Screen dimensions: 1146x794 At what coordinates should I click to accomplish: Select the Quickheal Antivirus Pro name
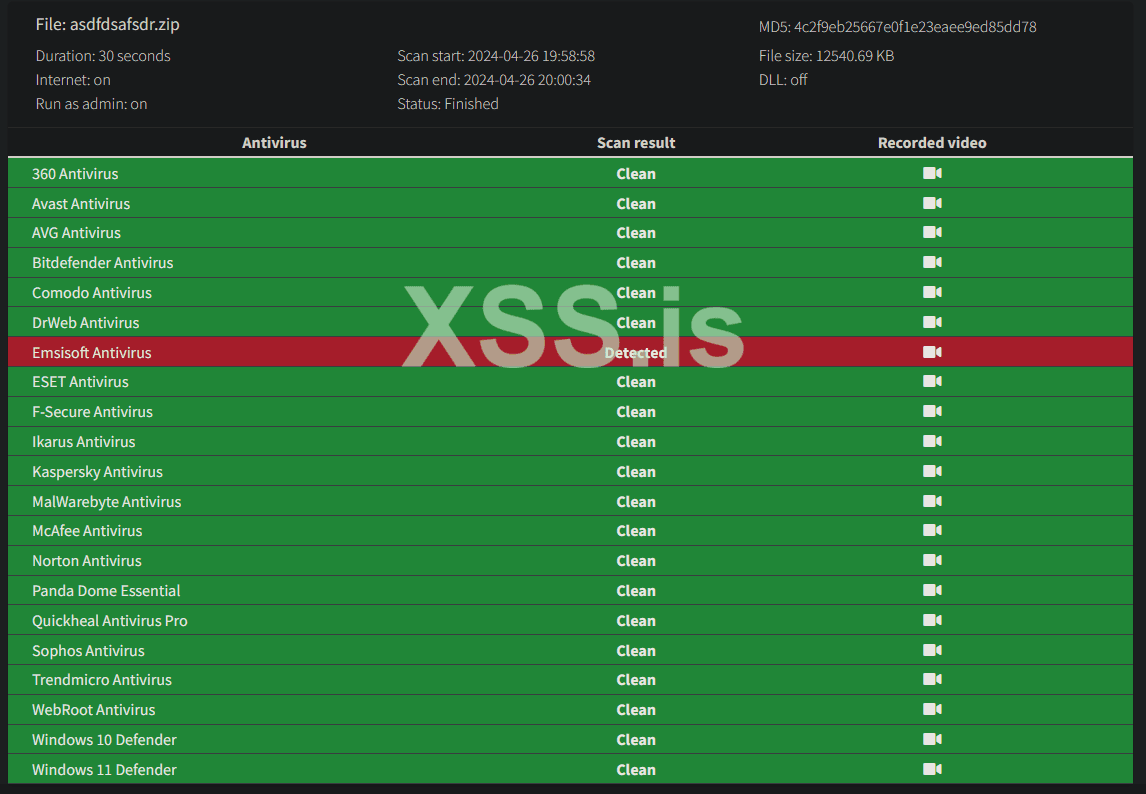[110, 621]
